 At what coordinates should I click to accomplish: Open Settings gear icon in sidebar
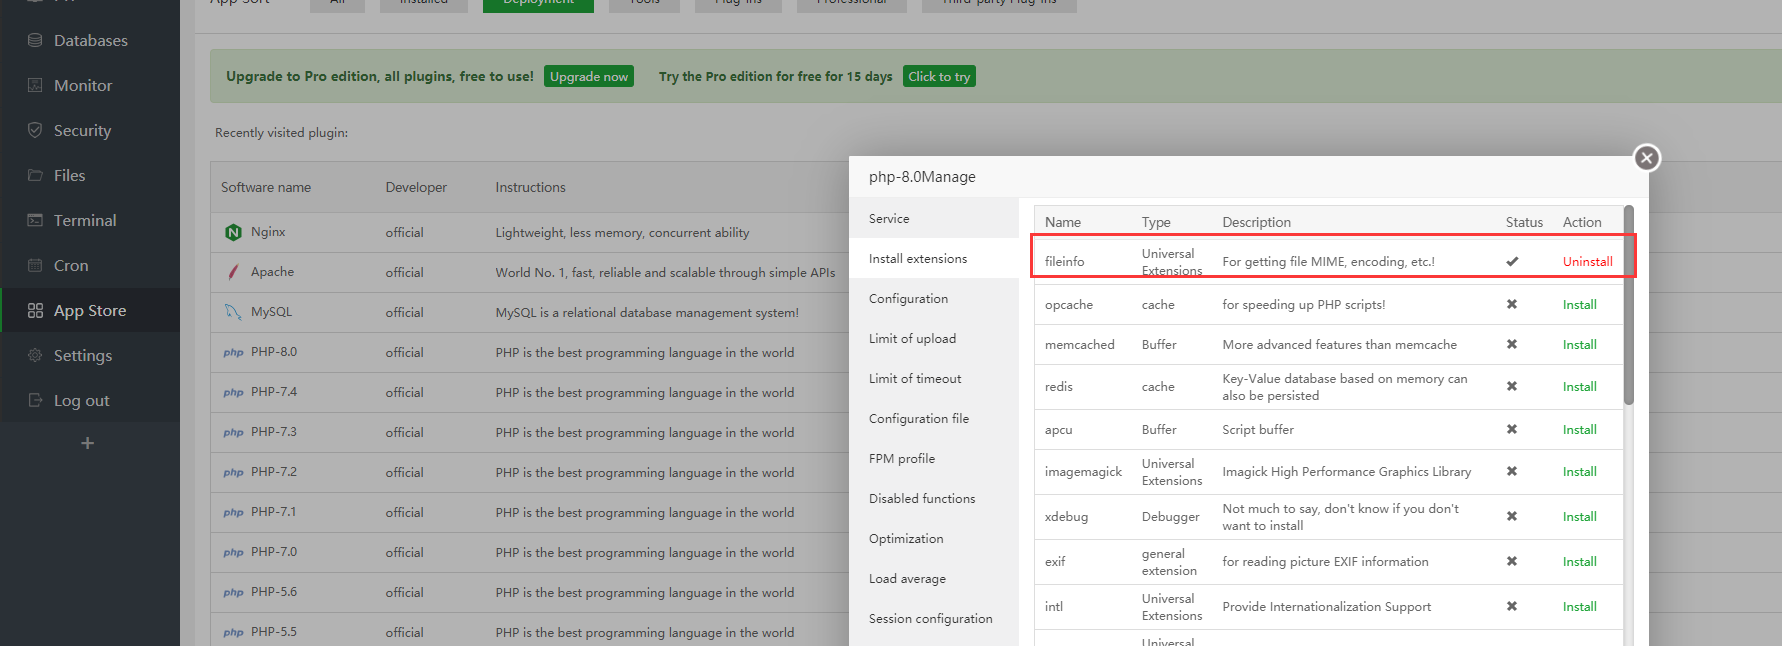coord(35,356)
